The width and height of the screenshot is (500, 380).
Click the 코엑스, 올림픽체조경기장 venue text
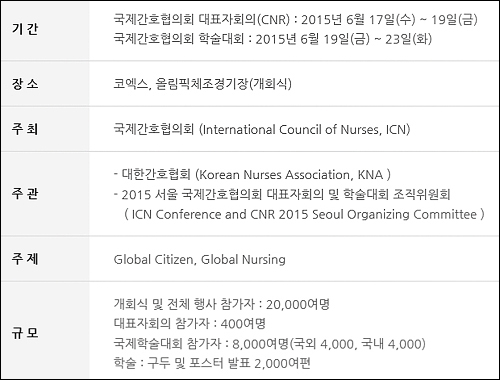tap(202, 83)
